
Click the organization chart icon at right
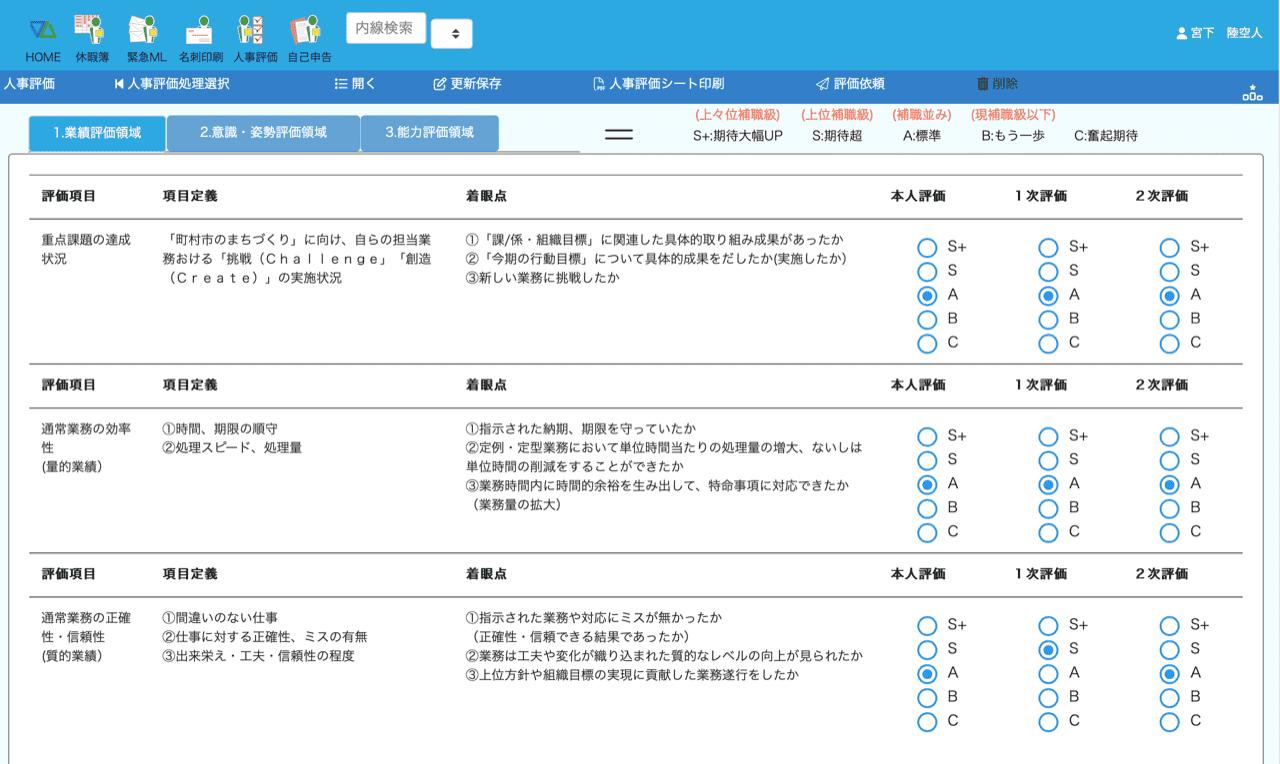point(1252,93)
